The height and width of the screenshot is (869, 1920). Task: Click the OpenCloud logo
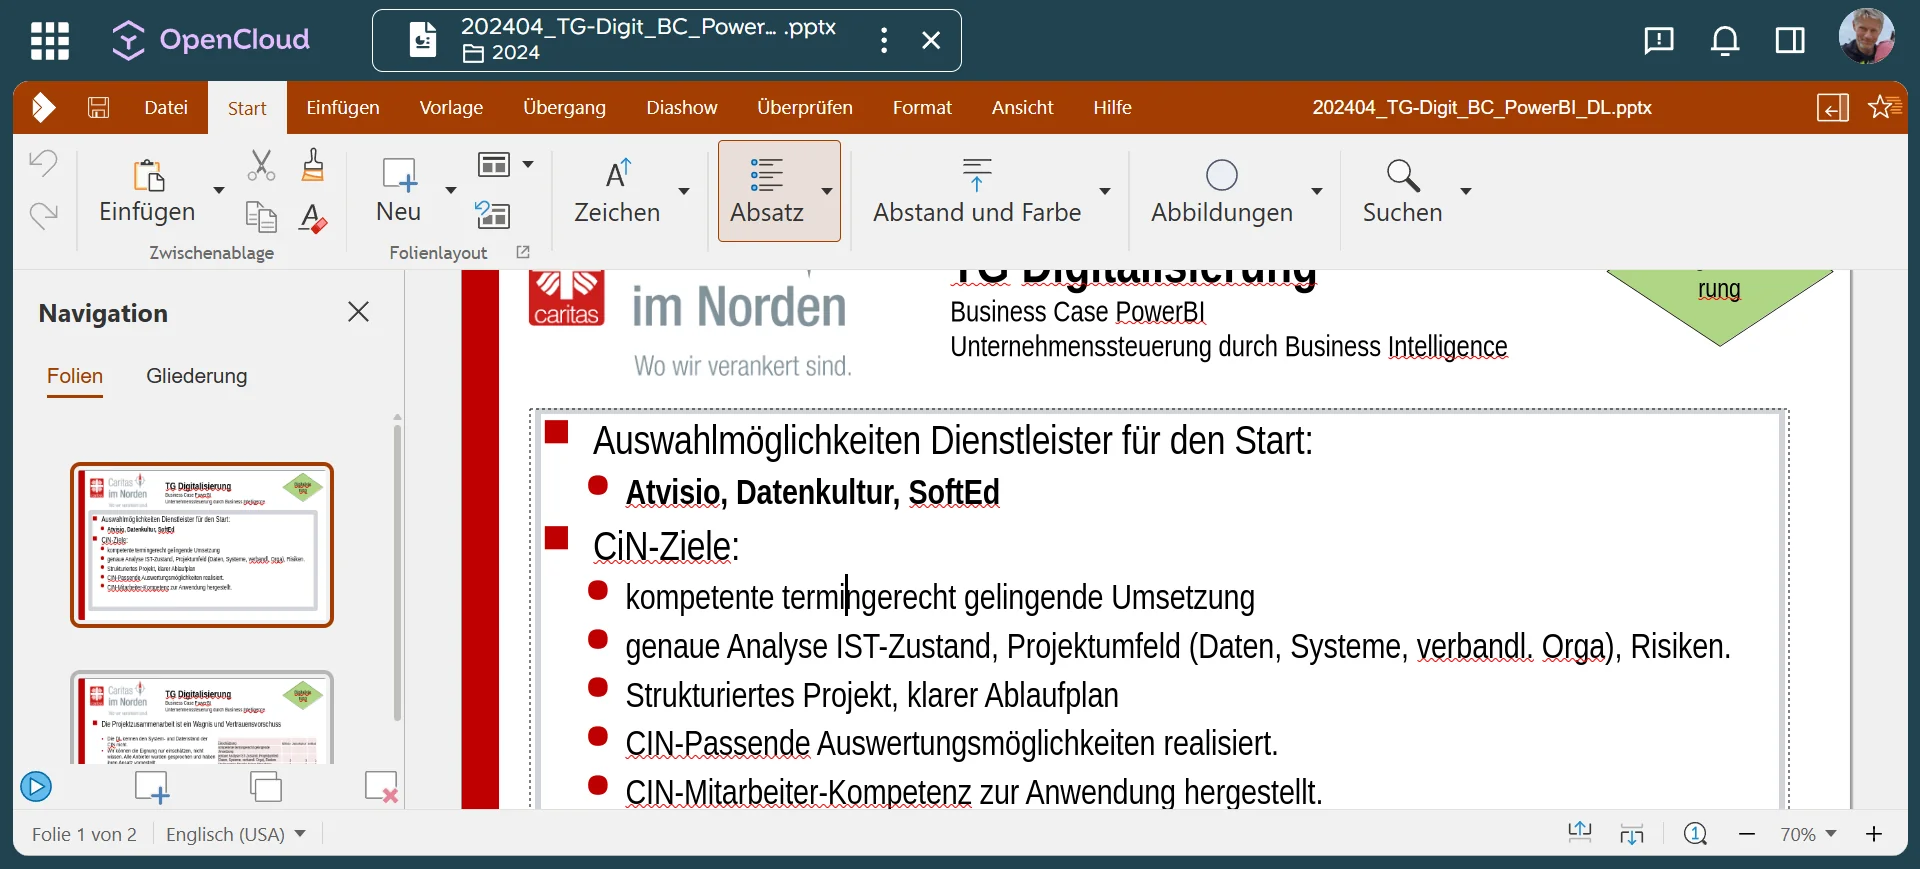[210, 40]
